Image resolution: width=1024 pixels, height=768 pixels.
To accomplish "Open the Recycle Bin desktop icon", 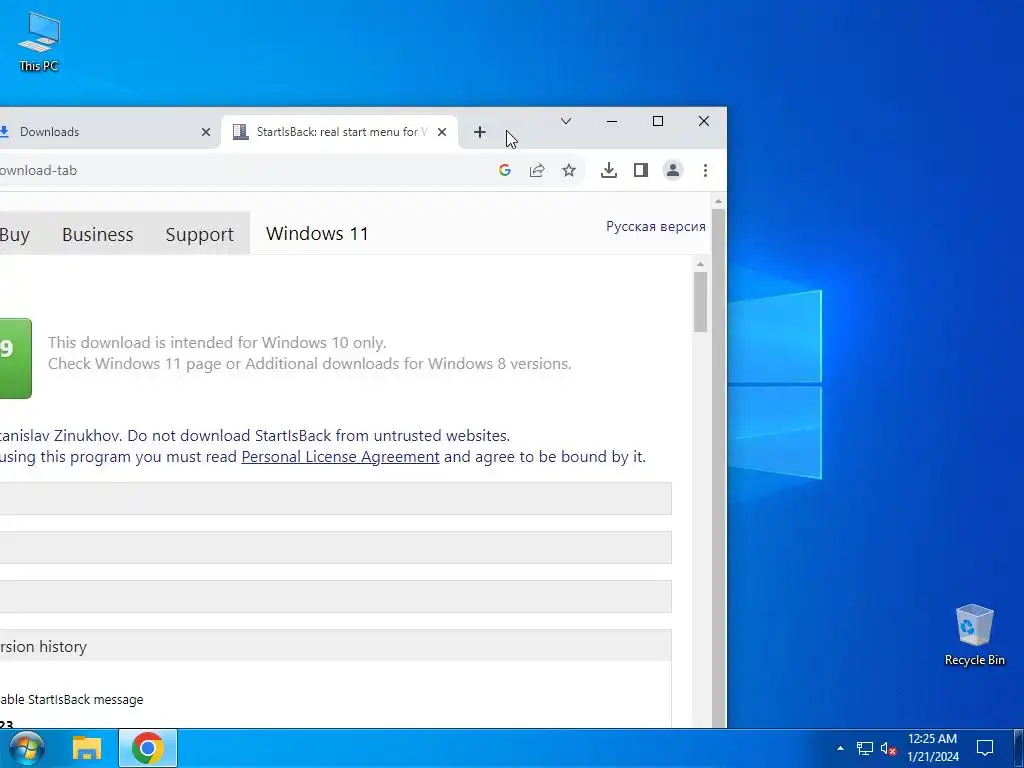I will (x=974, y=635).
